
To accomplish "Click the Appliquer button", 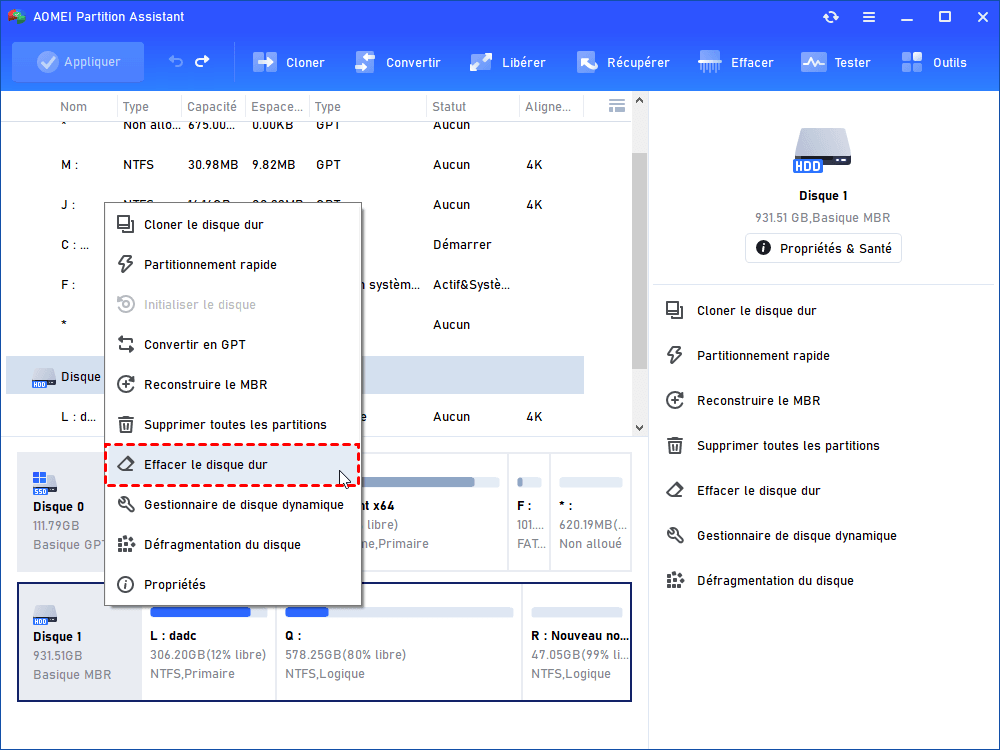I will (x=78, y=62).
